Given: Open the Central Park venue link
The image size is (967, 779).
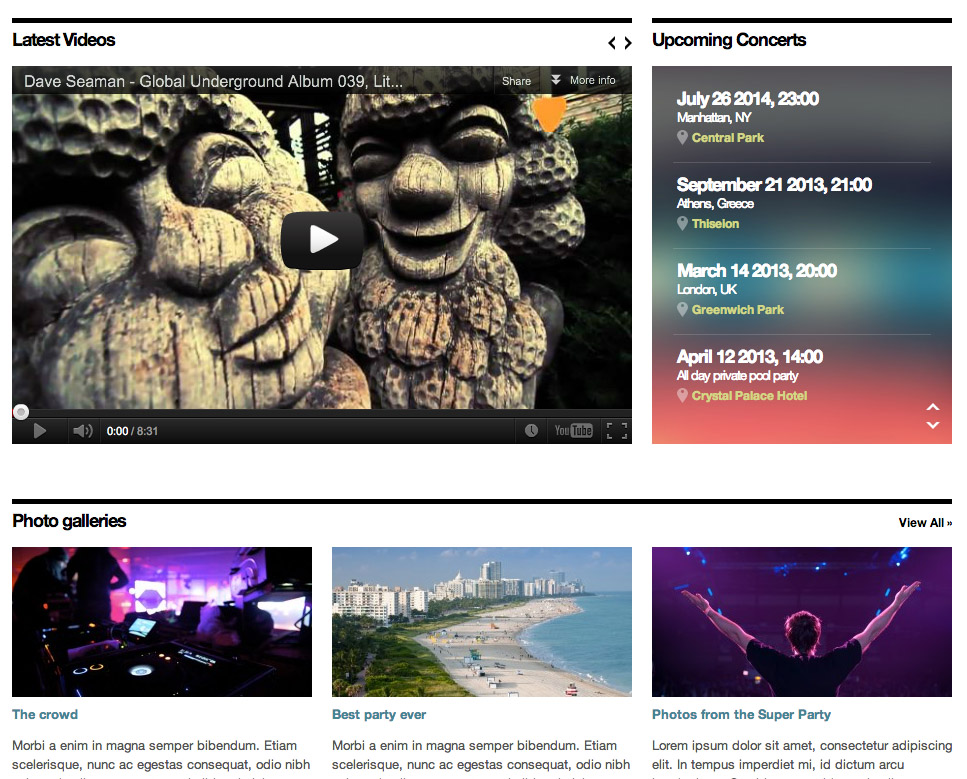Looking at the screenshot, I should [x=727, y=138].
